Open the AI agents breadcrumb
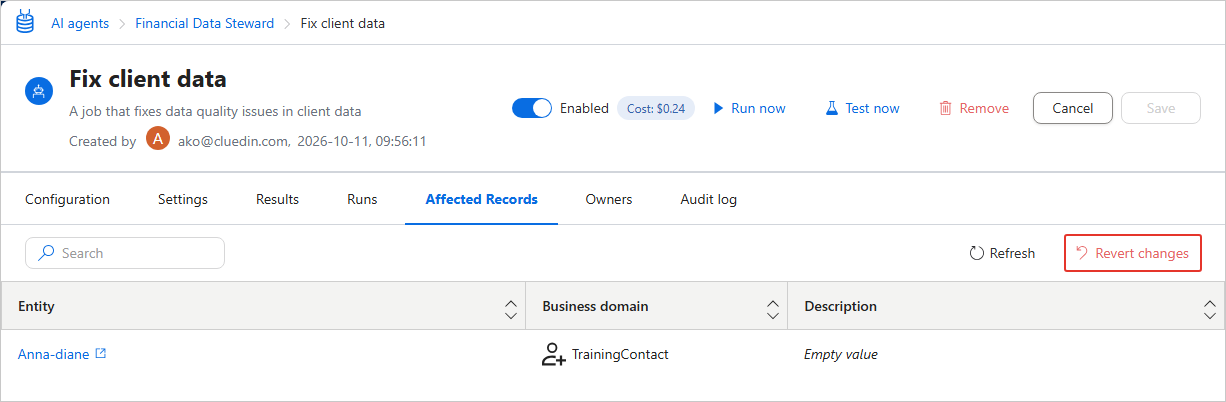1226x402 pixels. click(80, 23)
